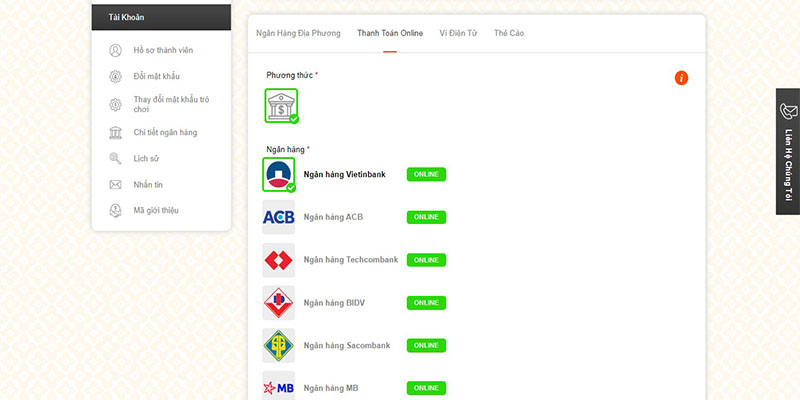Click the mail icon on Liên Hệ Chúng Tôi tab

[788, 111]
